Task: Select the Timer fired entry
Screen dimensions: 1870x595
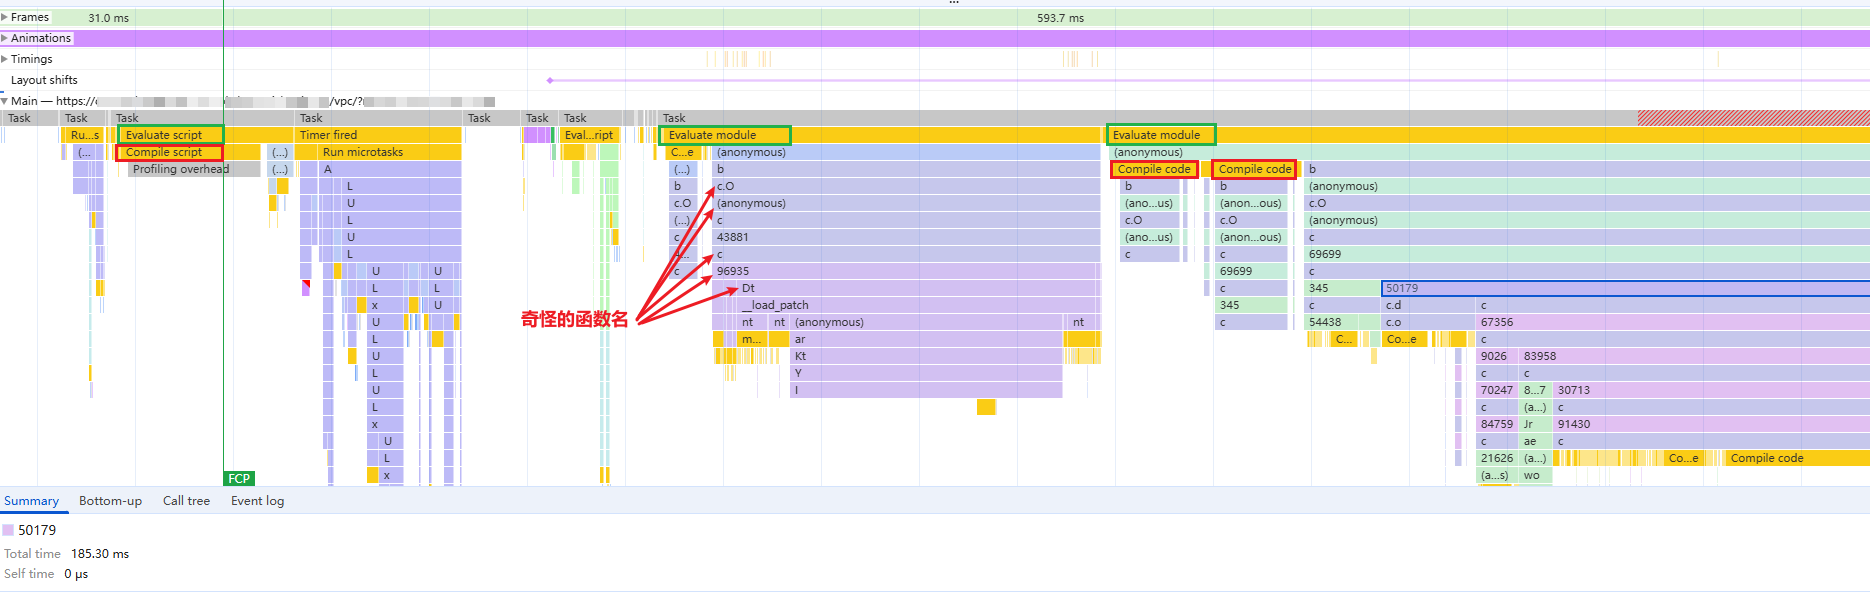Action: (379, 135)
